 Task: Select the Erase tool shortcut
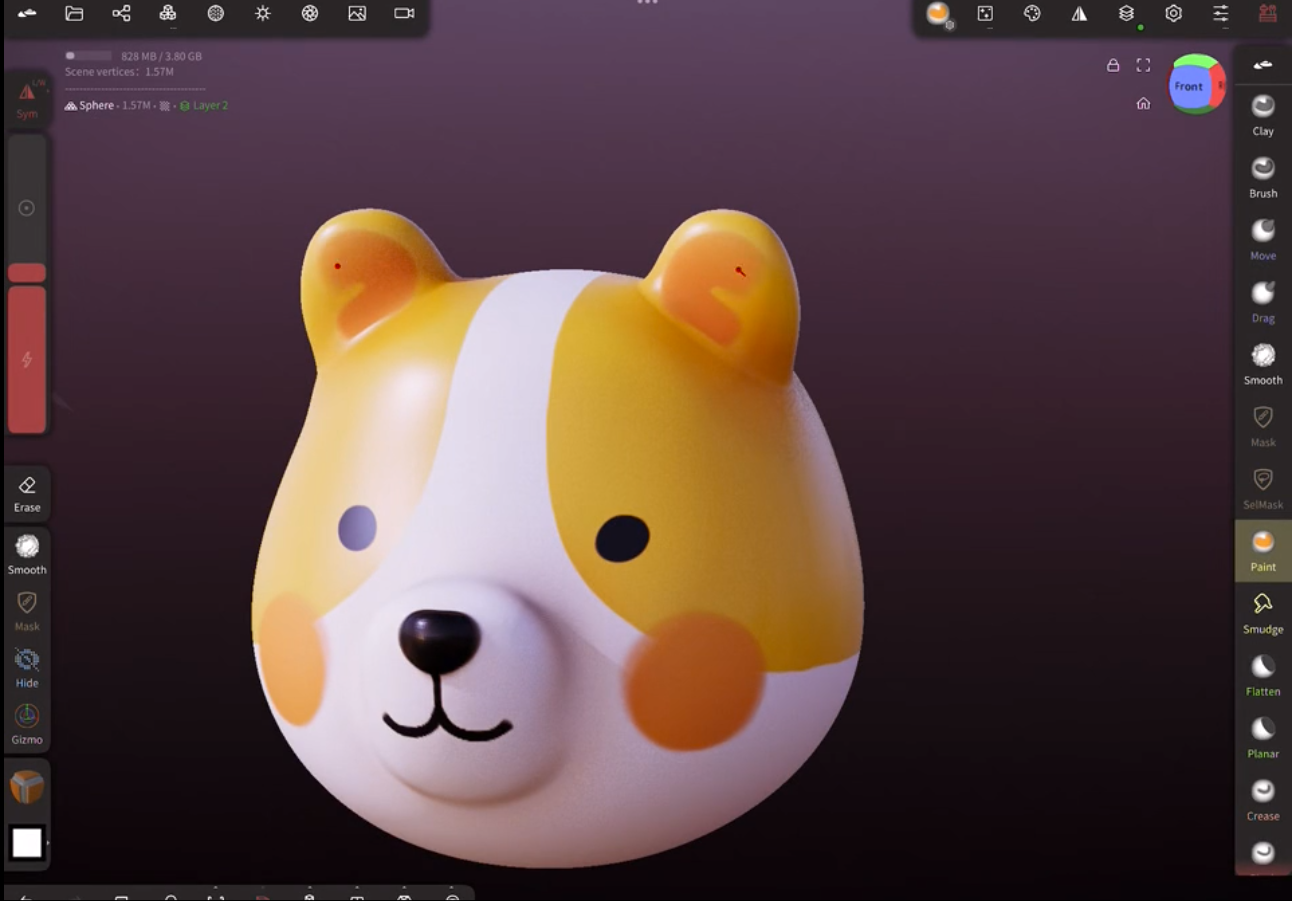(x=27, y=494)
